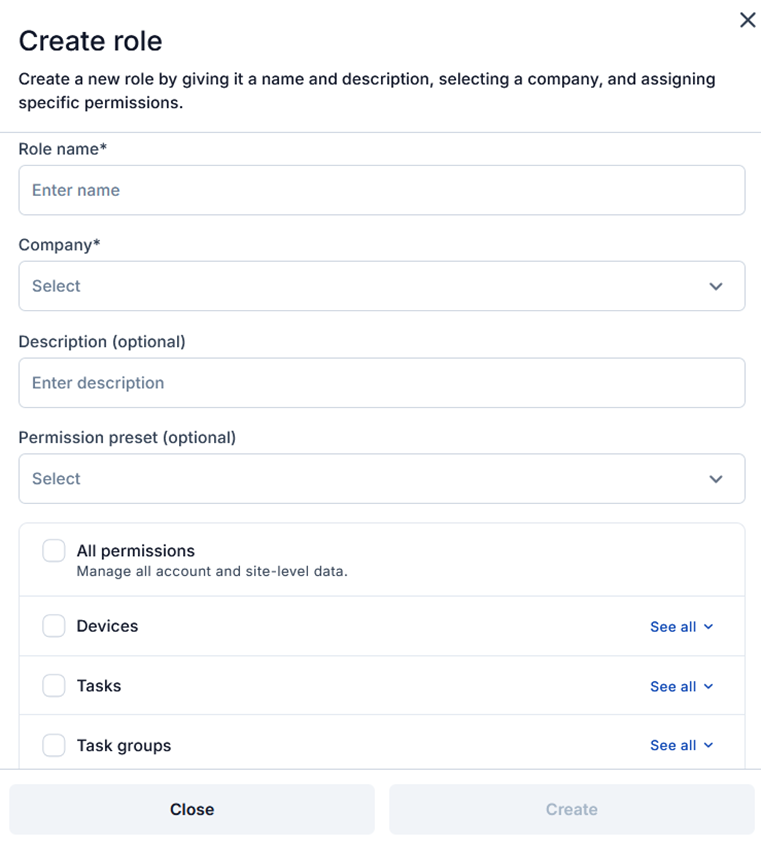Click the chevron beside Devices See all
Image resolution: width=761 pixels, height=847 pixels.
point(709,627)
